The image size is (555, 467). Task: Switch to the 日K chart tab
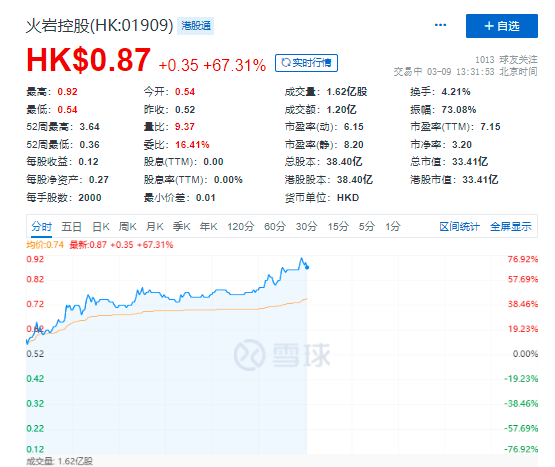[101, 227]
